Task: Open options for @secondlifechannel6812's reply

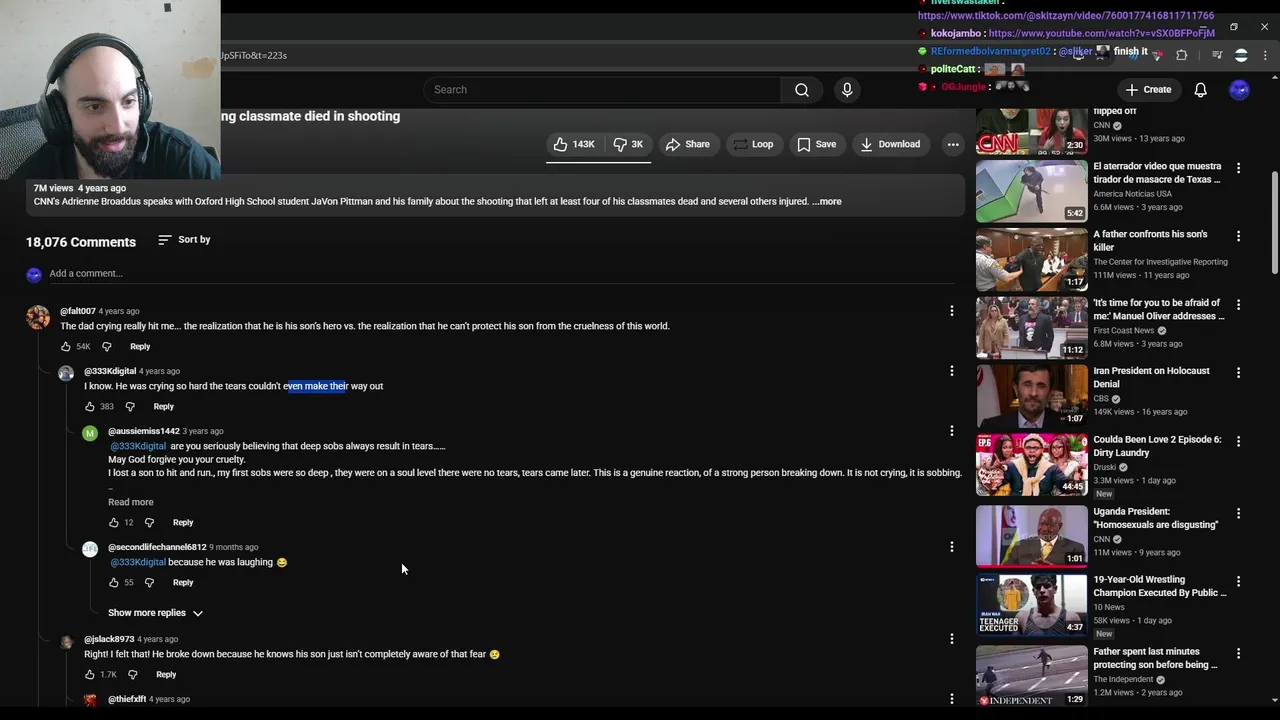Action: click(952, 547)
